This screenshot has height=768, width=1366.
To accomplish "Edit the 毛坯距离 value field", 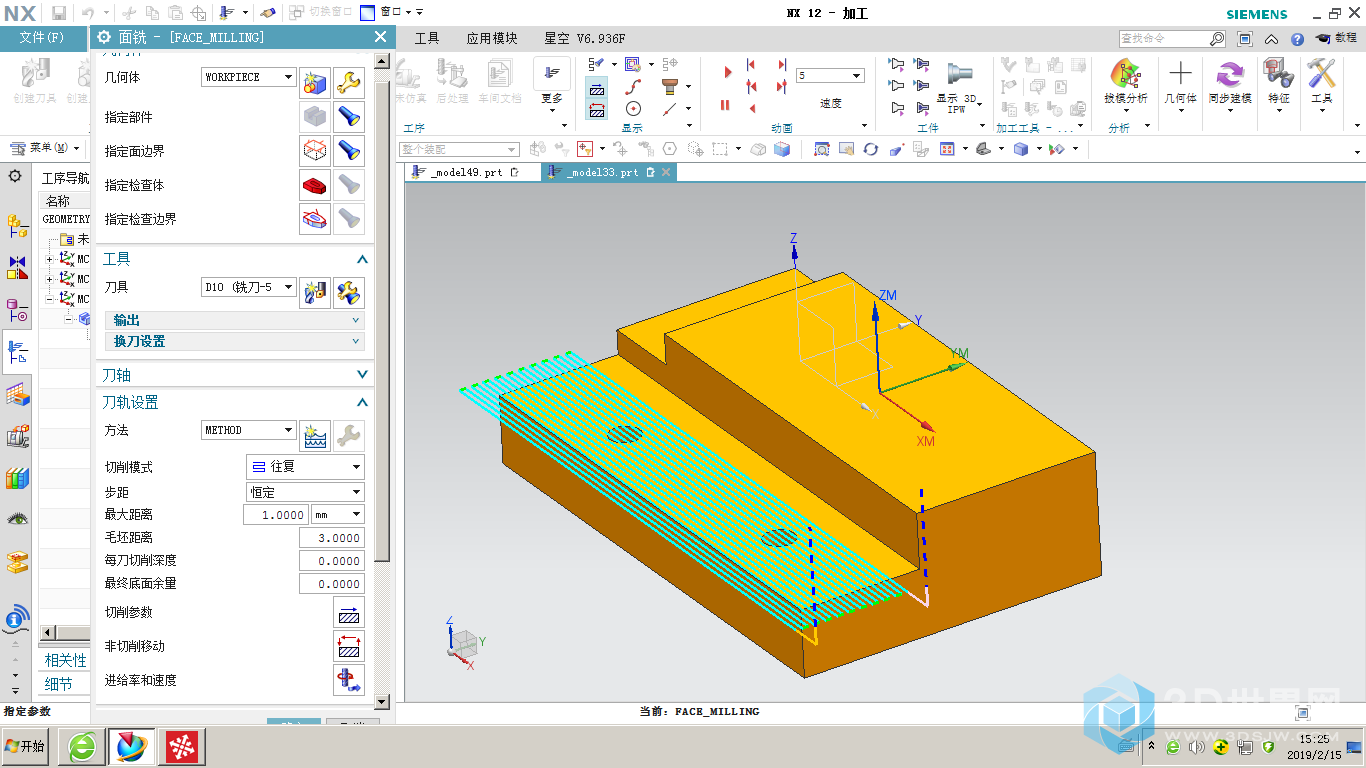I will tap(332, 538).
